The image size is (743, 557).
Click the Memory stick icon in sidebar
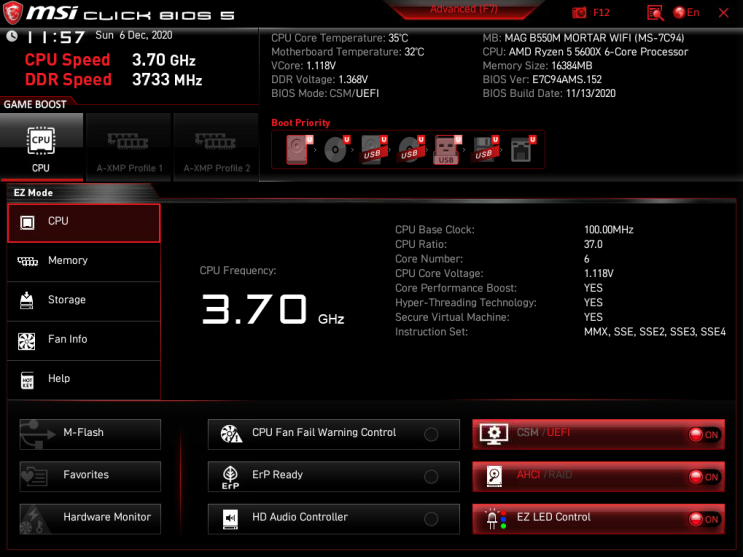tap(27, 261)
